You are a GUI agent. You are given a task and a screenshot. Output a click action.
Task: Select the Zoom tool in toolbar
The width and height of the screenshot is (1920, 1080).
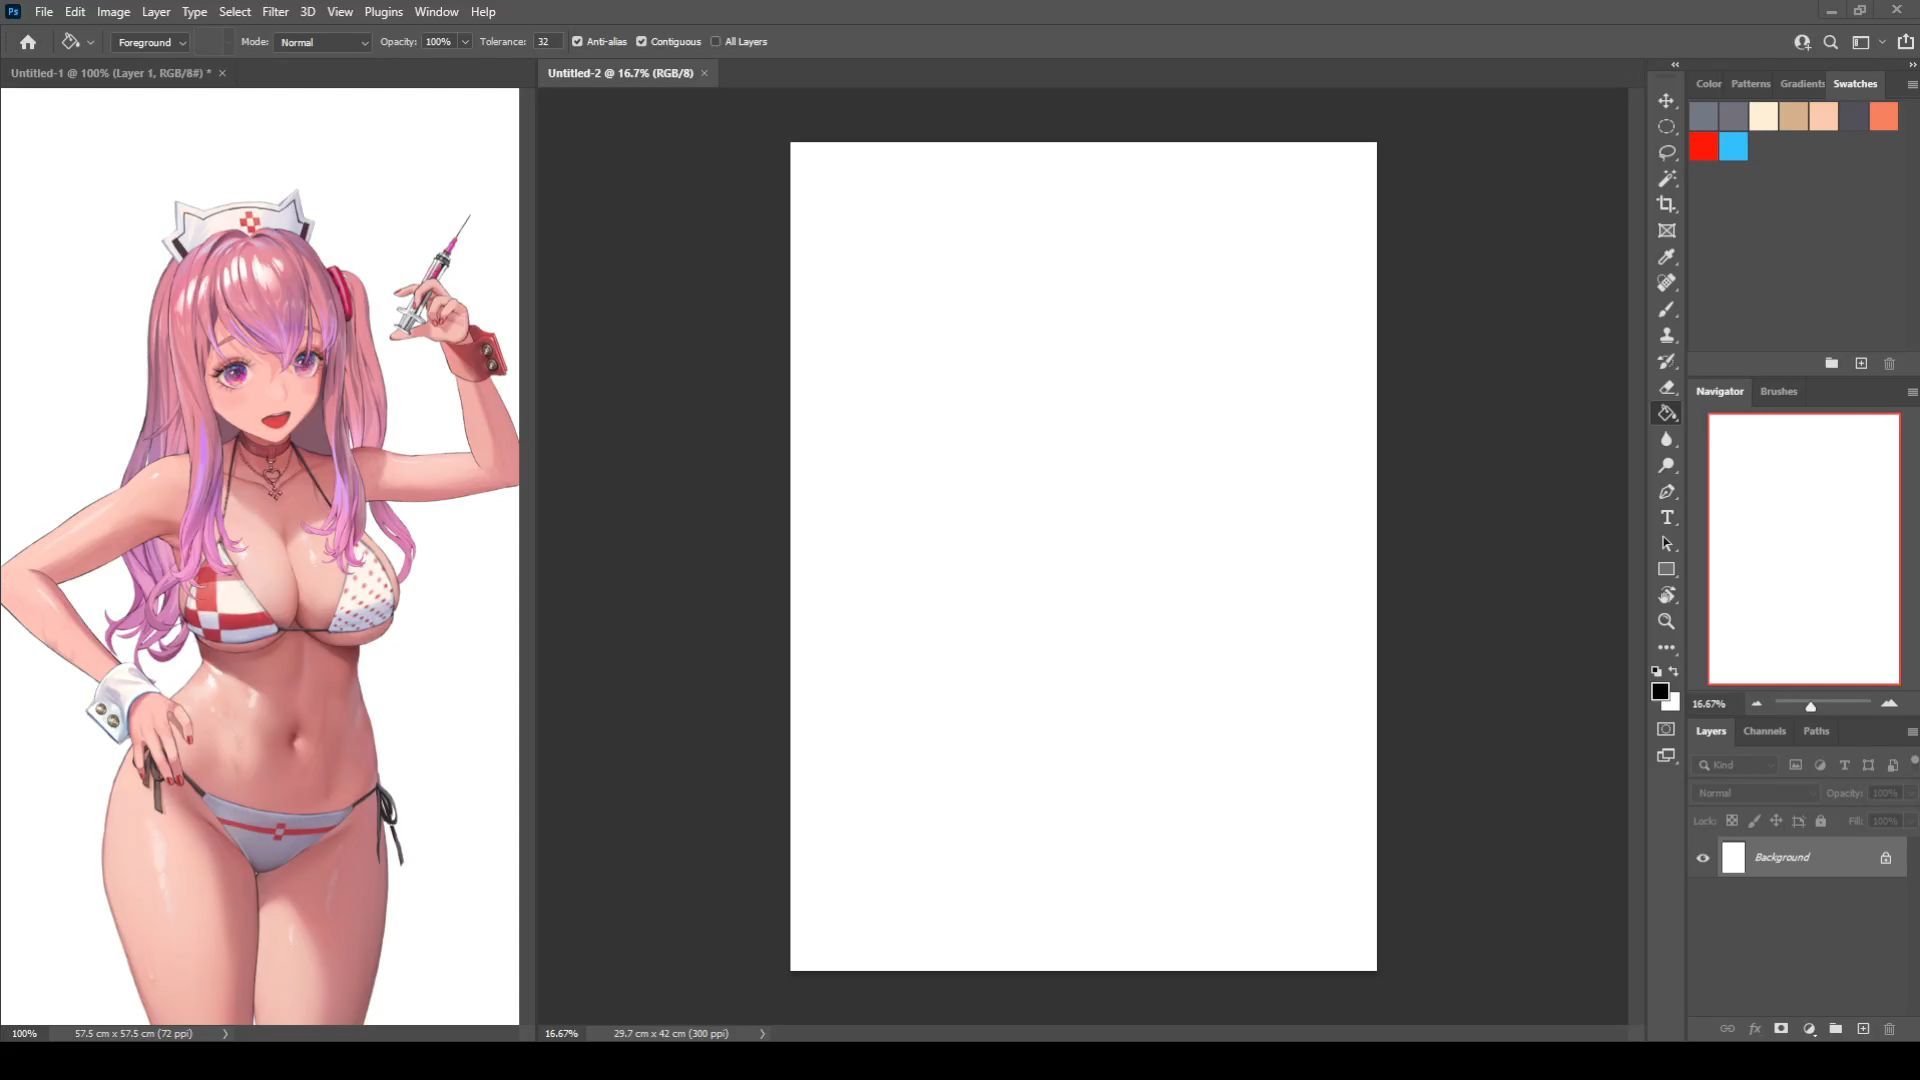pos(1666,622)
